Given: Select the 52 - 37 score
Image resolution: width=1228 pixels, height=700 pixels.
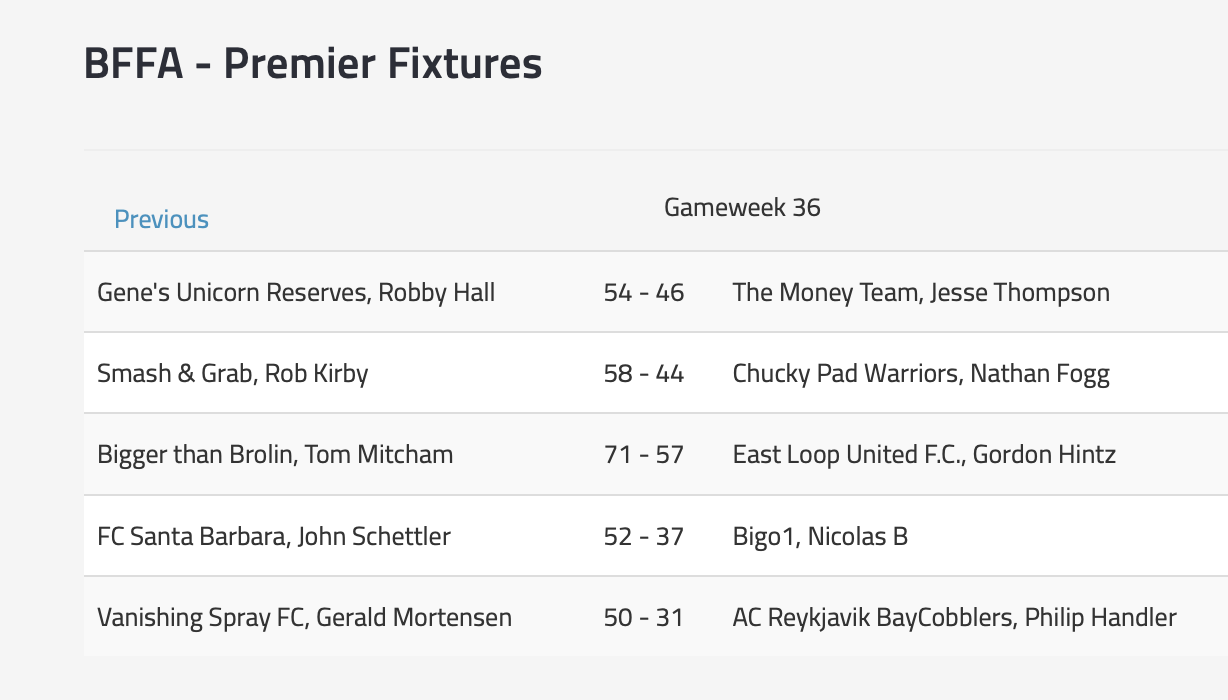Looking at the screenshot, I should [x=644, y=536].
